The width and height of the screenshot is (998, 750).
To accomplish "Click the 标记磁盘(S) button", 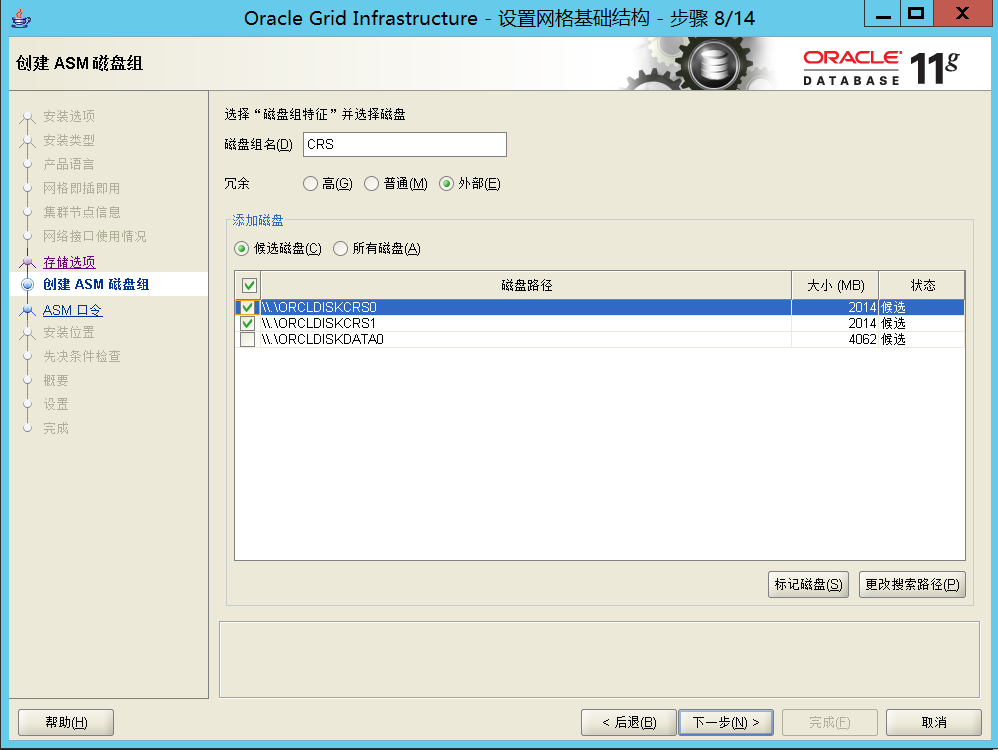I will click(x=808, y=584).
